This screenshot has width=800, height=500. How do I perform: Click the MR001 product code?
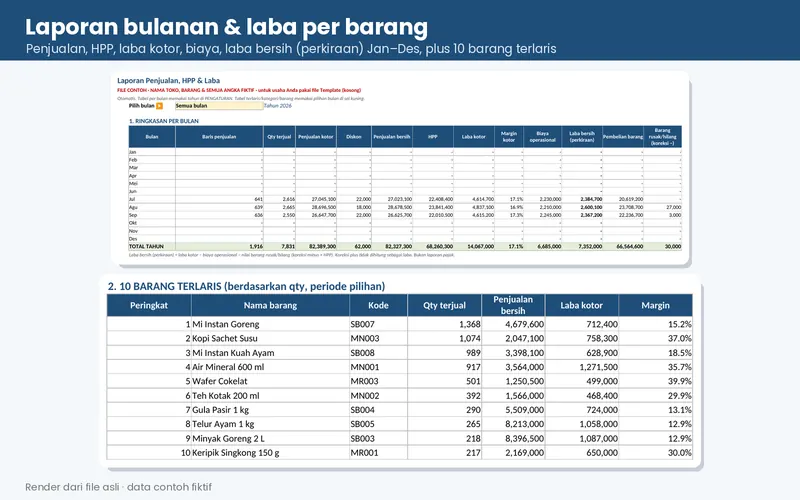[x=364, y=453]
